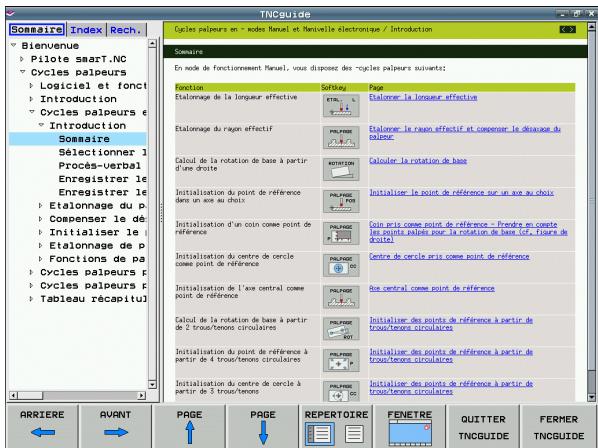Click the PALPAGE P corner softkey icon

341,233
